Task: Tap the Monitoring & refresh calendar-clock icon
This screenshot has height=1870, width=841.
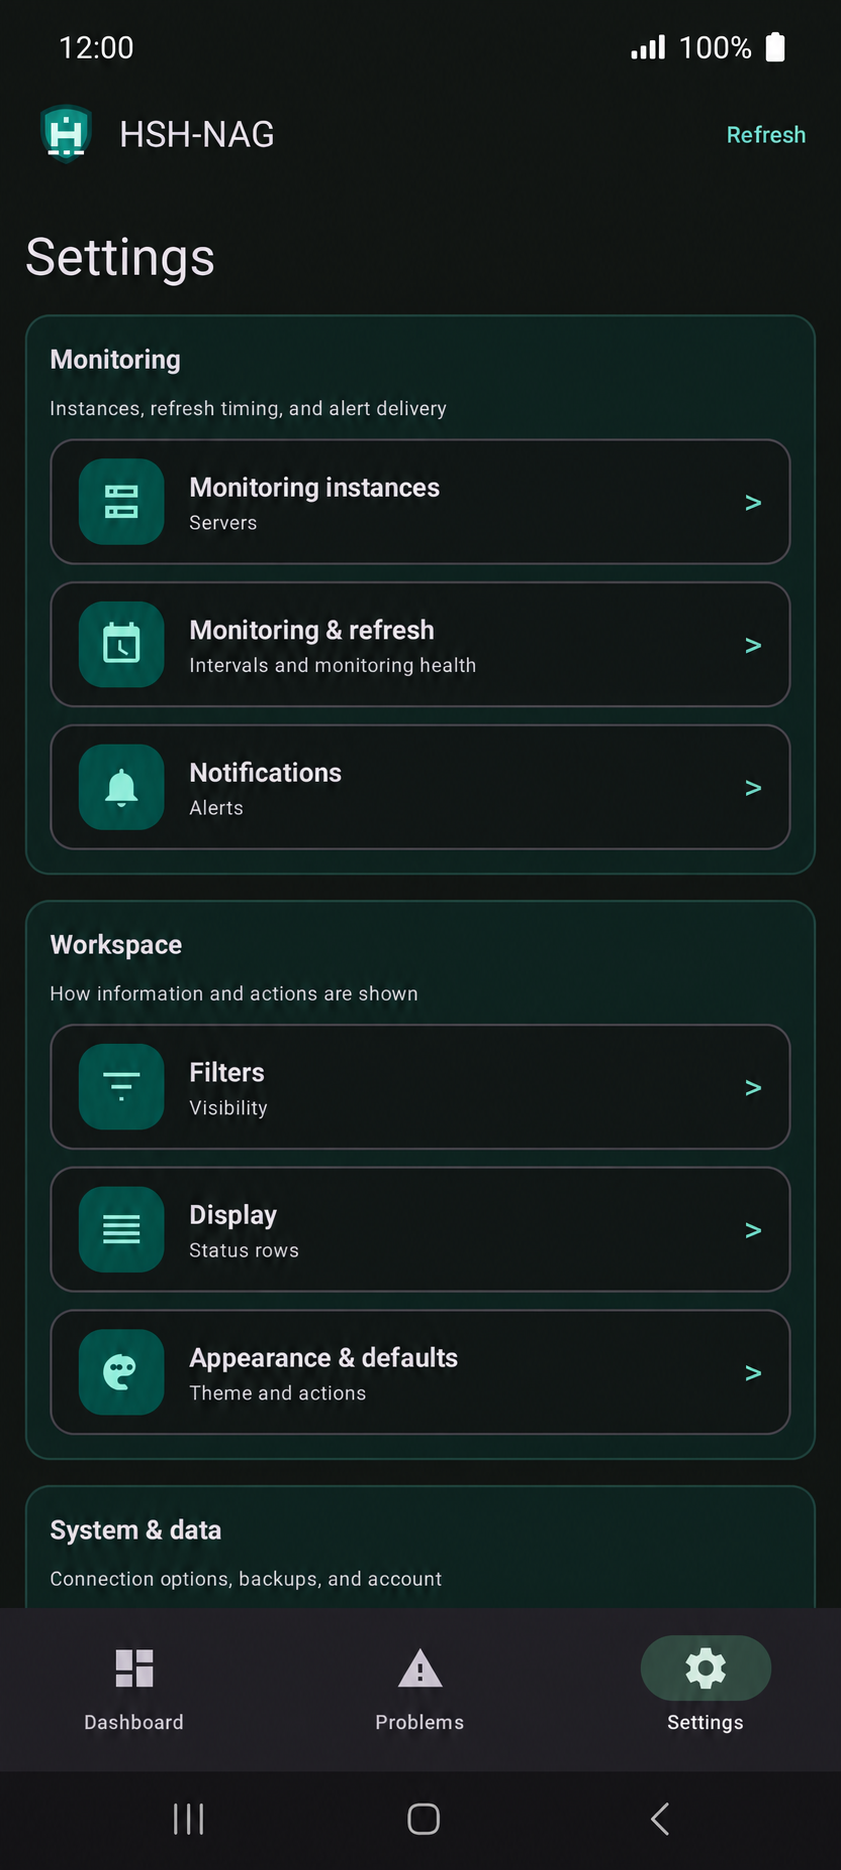Action: coord(122,644)
